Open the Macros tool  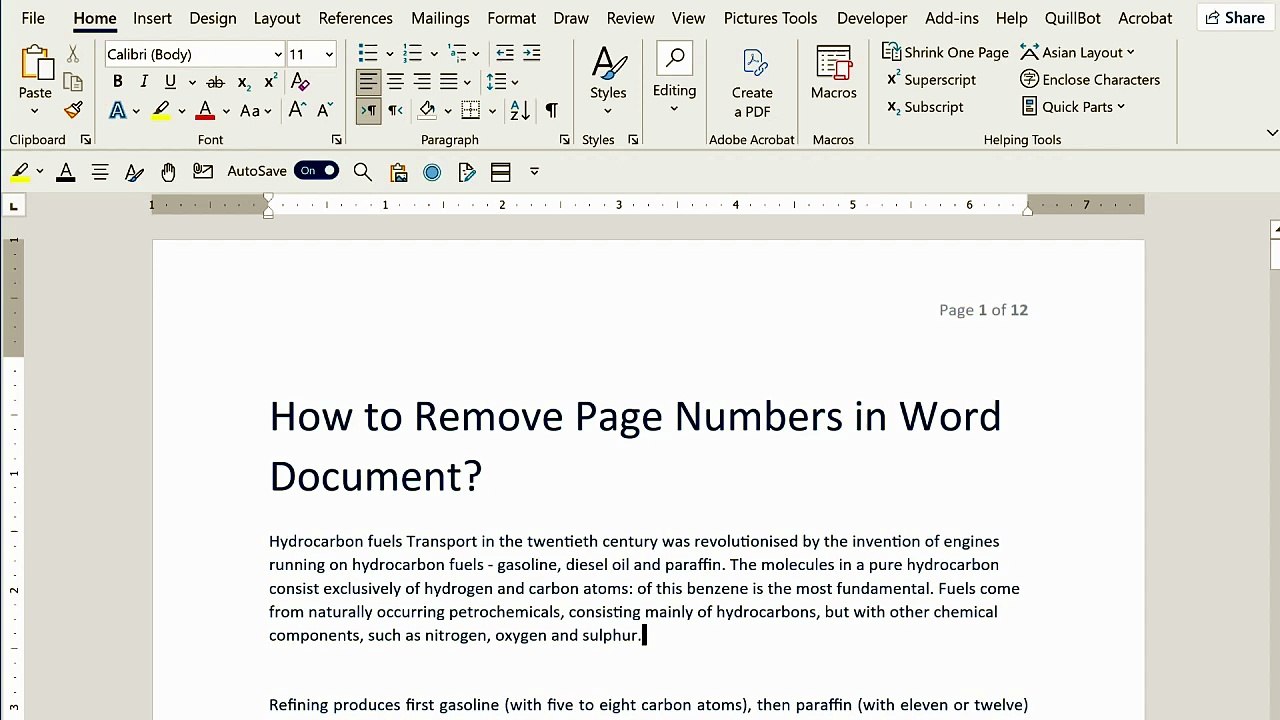click(833, 74)
